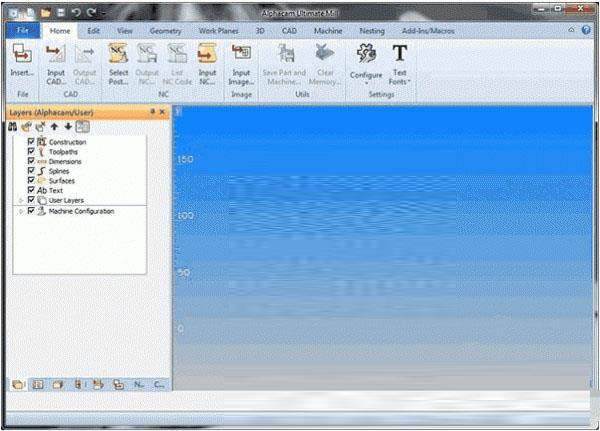Switch to the View ribbon tab

[125, 31]
